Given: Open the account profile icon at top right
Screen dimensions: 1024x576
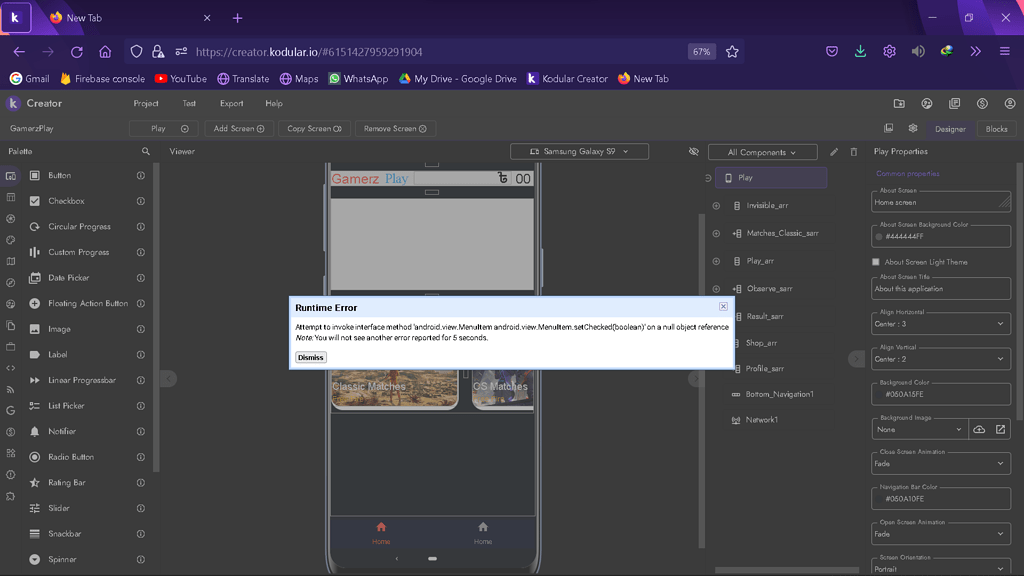Looking at the screenshot, I should [x=1010, y=102].
